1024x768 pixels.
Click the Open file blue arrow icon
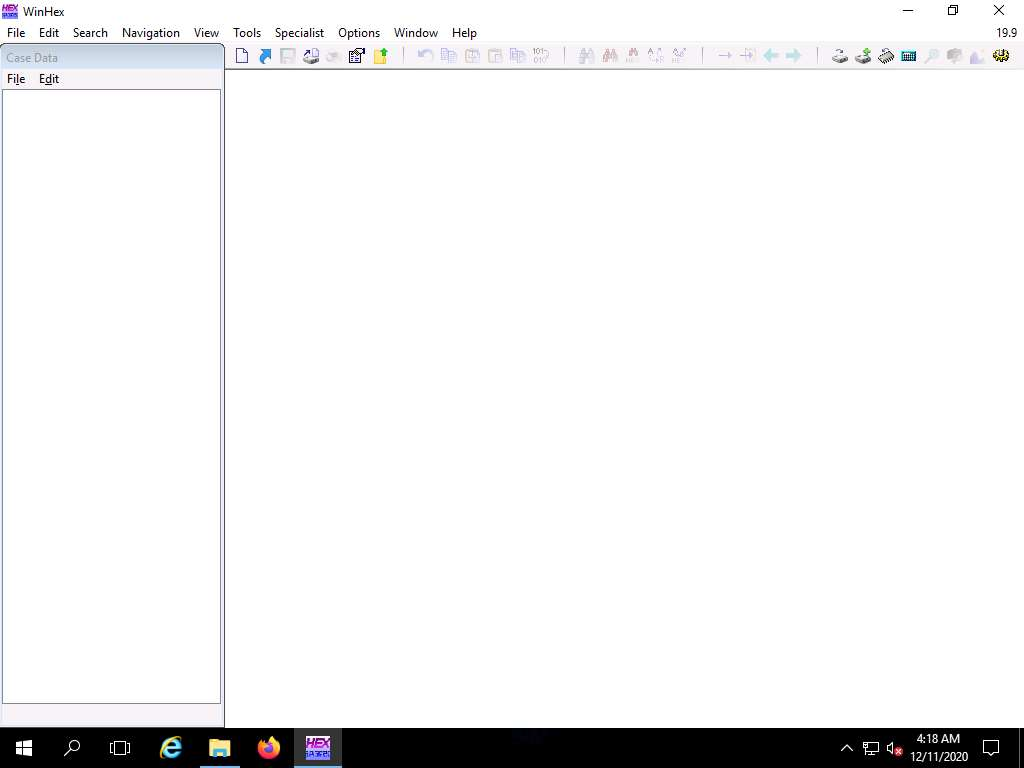point(265,56)
